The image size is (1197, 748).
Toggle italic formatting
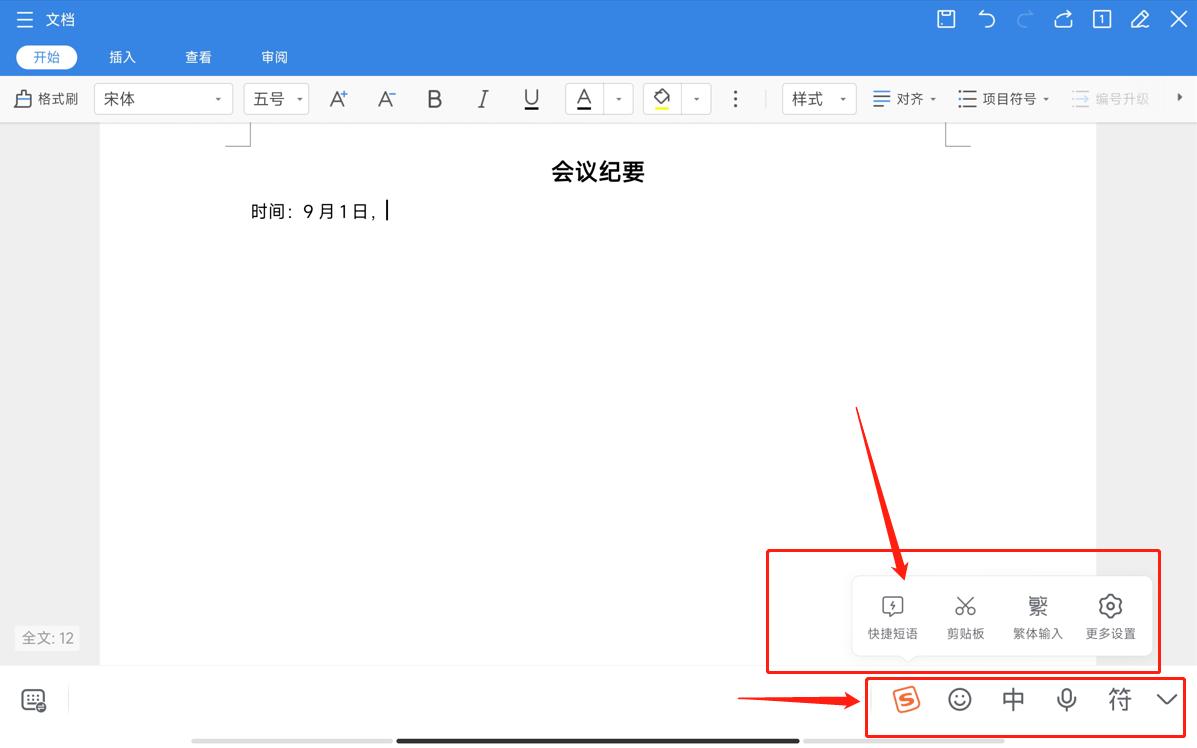(x=482, y=98)
